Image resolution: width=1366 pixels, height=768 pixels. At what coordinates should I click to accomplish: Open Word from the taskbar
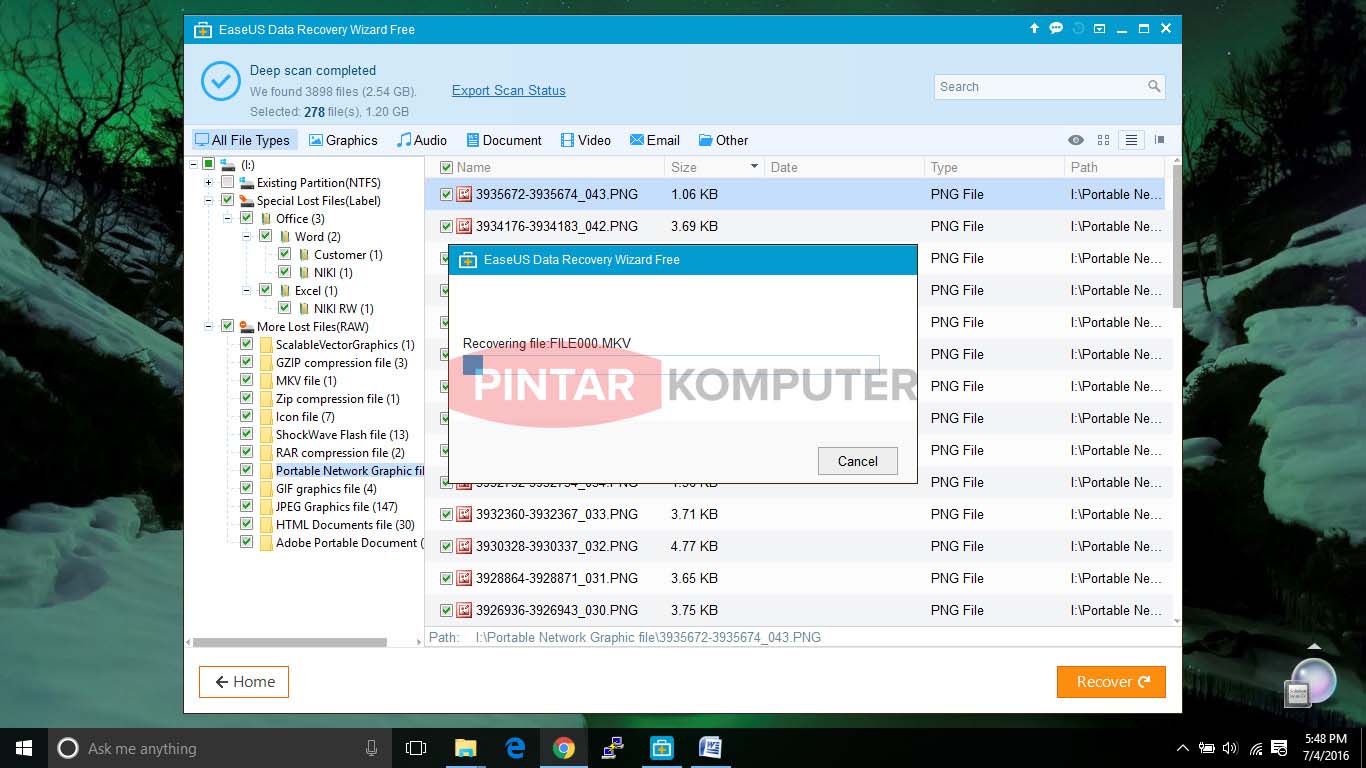coord(710,748)
